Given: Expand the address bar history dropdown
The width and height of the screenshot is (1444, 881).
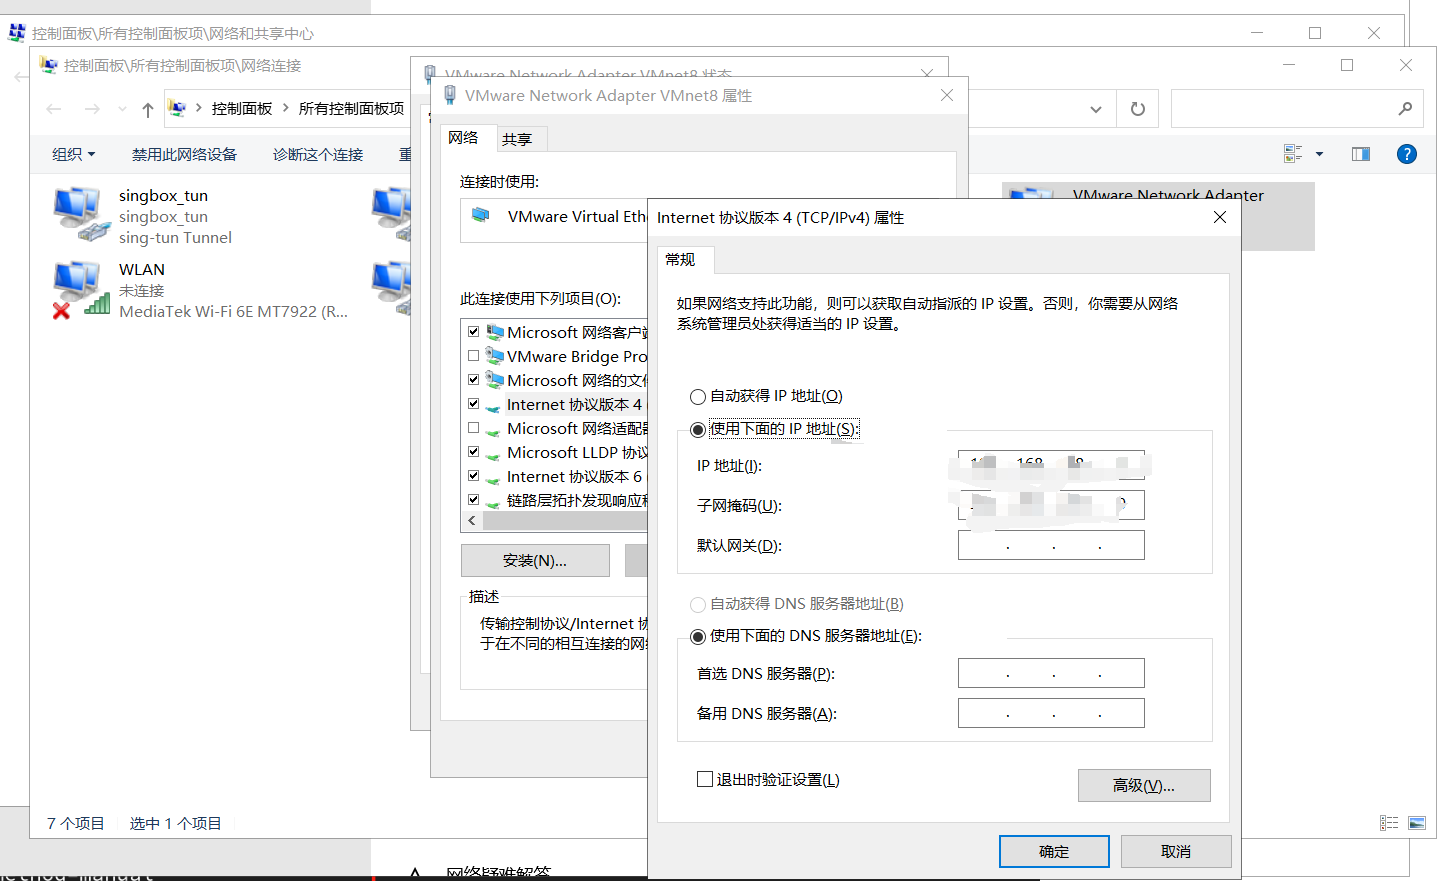Looking at the screenshot, I should pos(1096,109).
